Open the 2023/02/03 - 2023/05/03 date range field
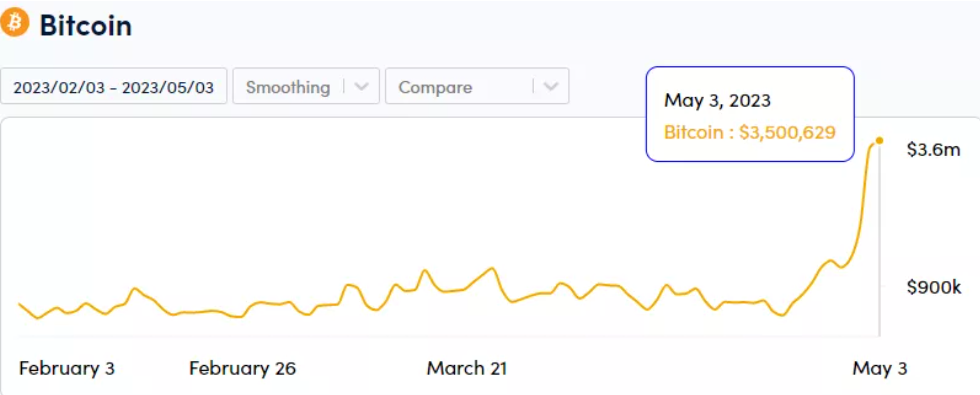980x395 pixels. pyautogui.click(x=113, y=86)
